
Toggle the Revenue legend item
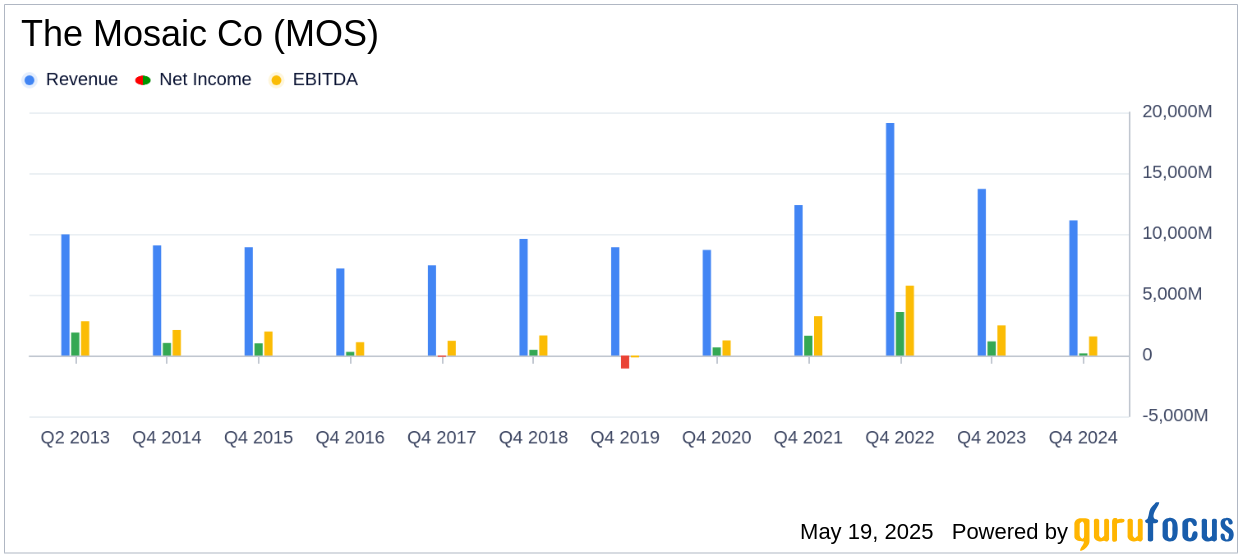pyautogui.click(x=70, y=80)
